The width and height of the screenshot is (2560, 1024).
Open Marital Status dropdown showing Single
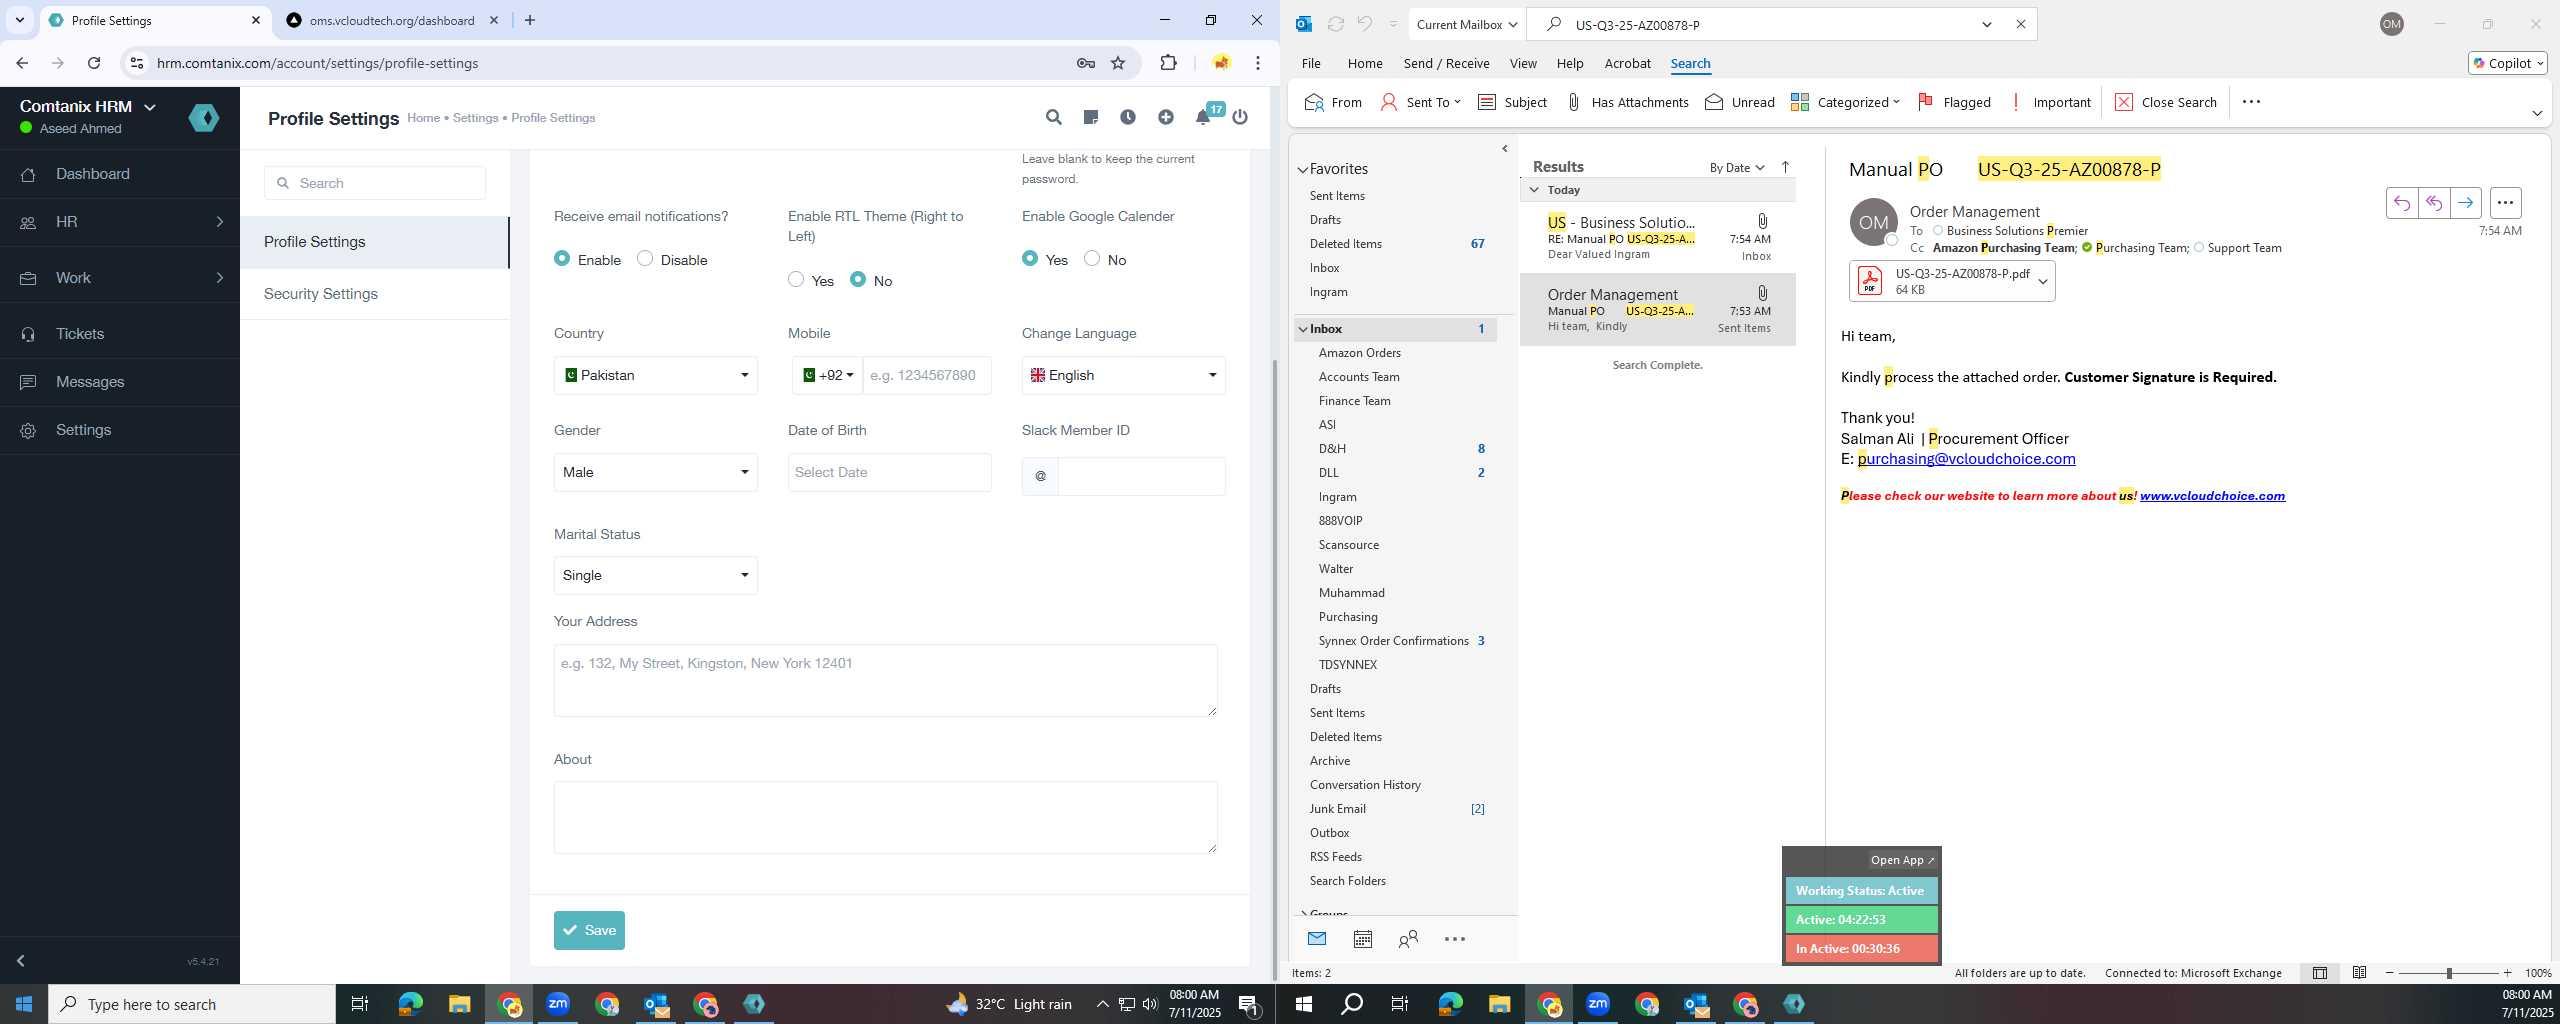[656, 575]
